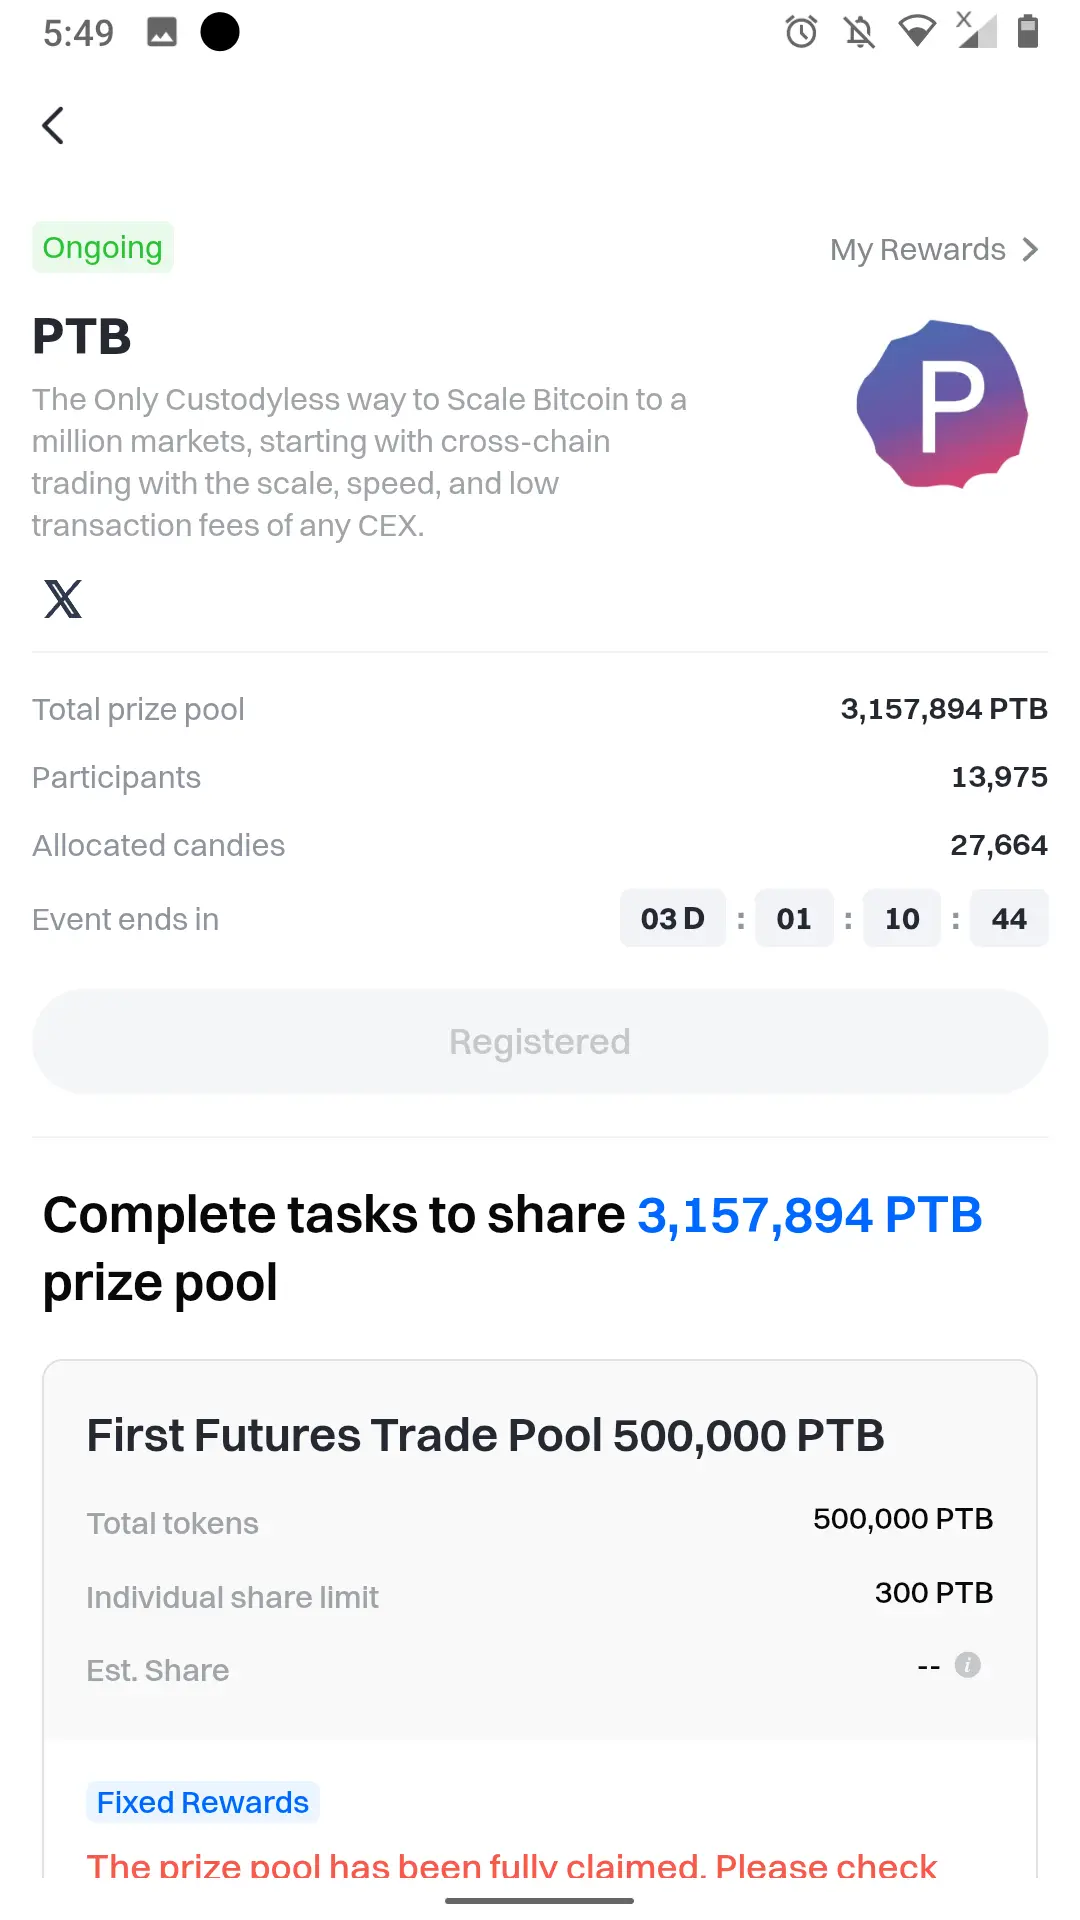
Task: Tap the First Futures Trade Pool heading
Action: point(485,1435)
